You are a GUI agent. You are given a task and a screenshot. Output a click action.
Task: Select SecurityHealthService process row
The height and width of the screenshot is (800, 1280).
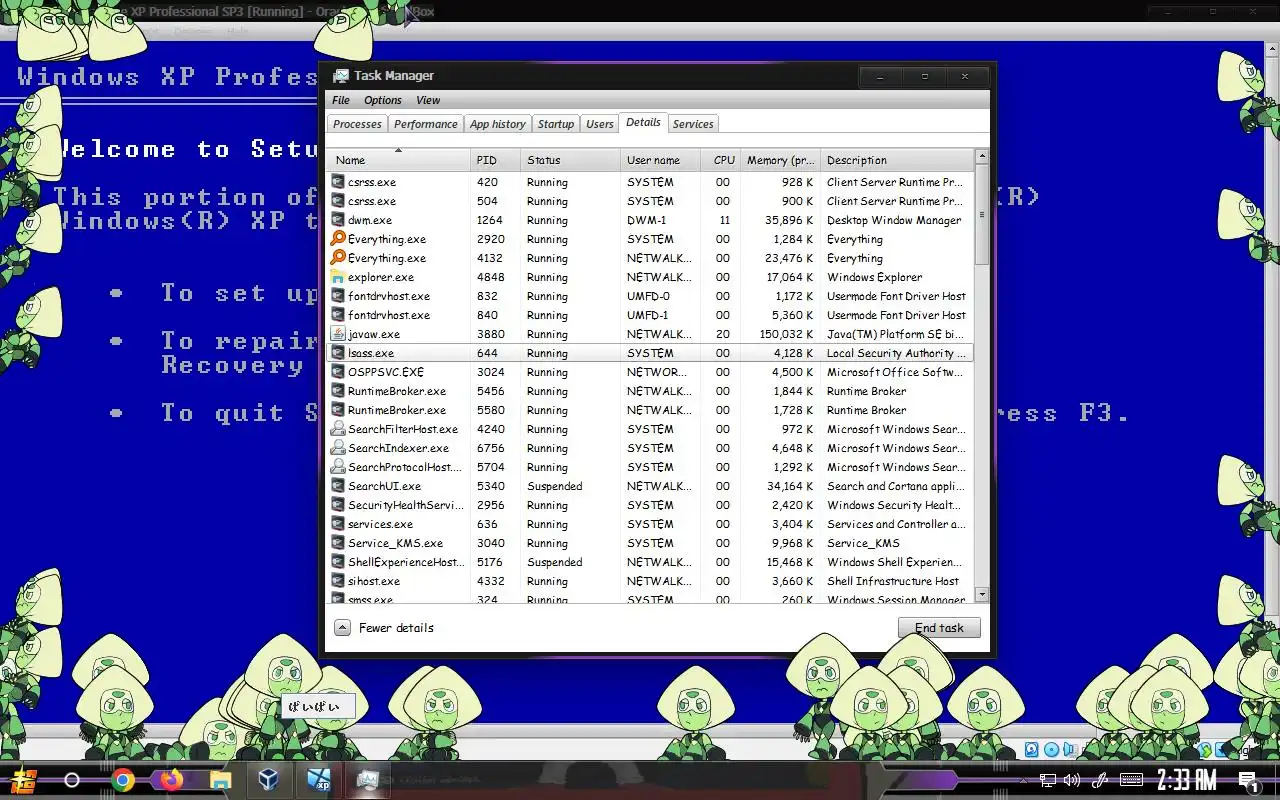click(x=650, y=505)
